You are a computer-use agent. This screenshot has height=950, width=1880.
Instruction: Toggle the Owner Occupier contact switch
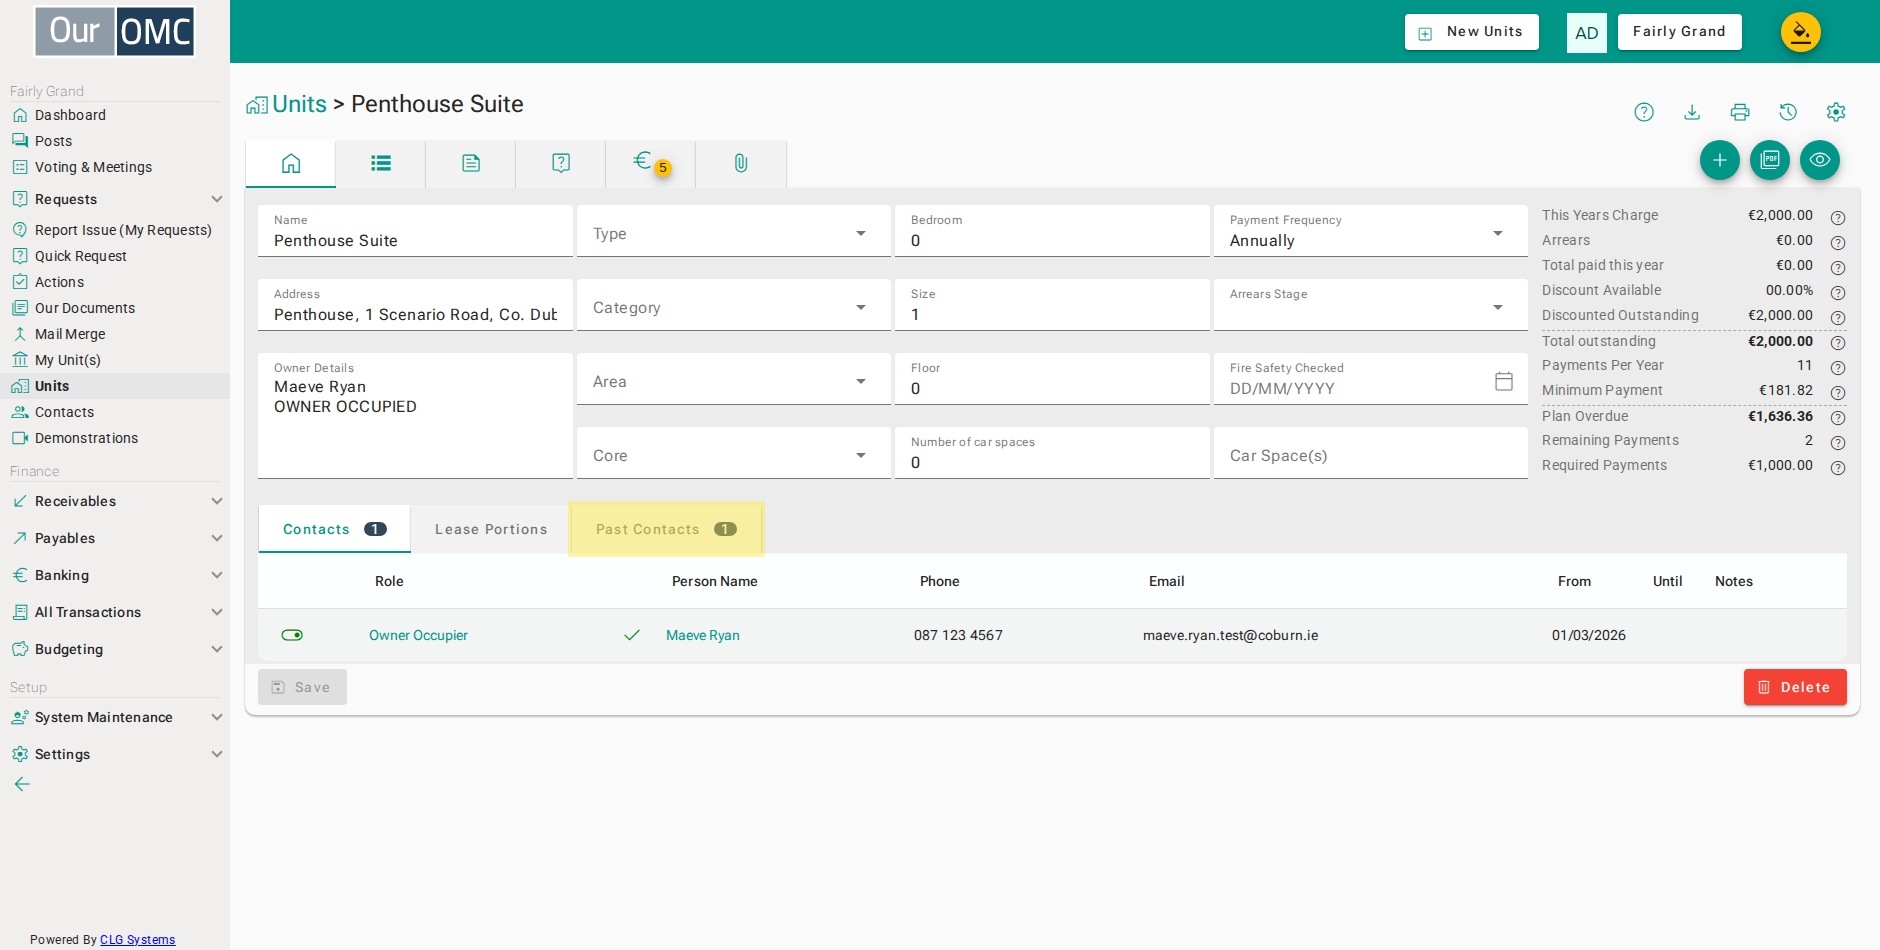[292, 635]
